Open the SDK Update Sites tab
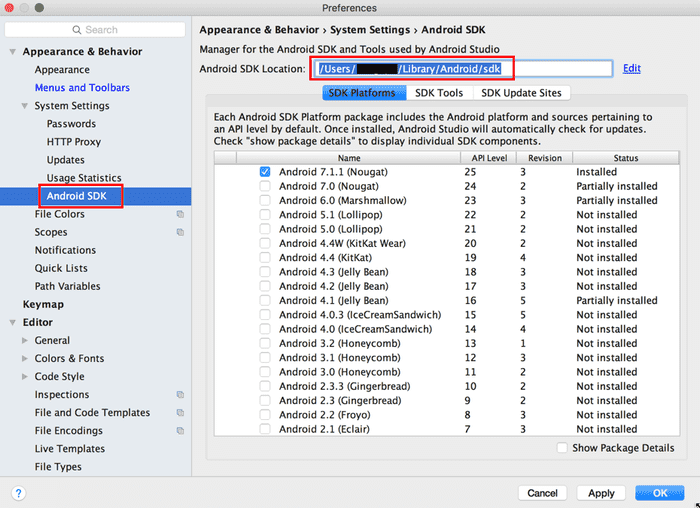Viewport: 700px width, 508px height. click(521, 93)
